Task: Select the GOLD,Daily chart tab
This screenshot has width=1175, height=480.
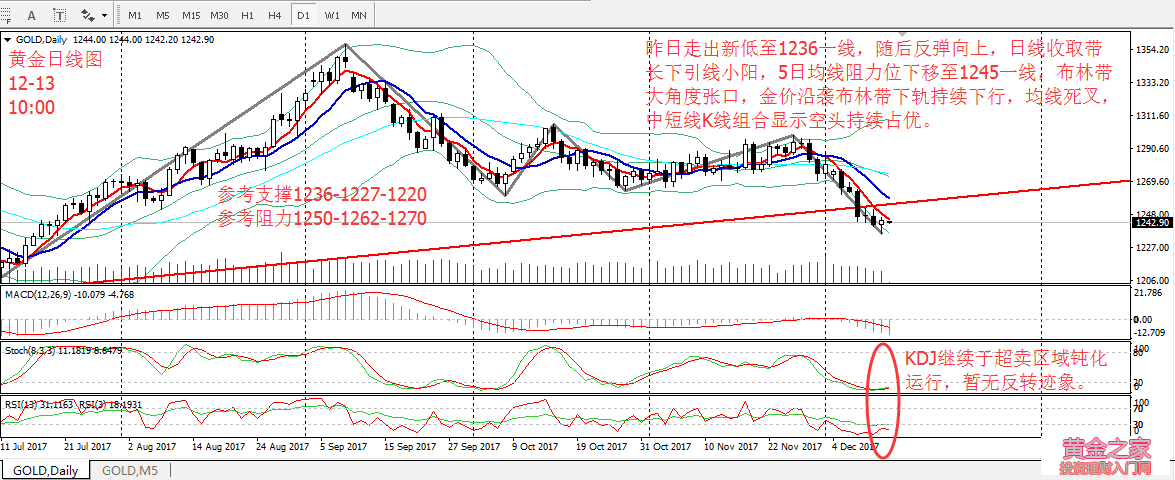Action: click(x=44, y=470)
